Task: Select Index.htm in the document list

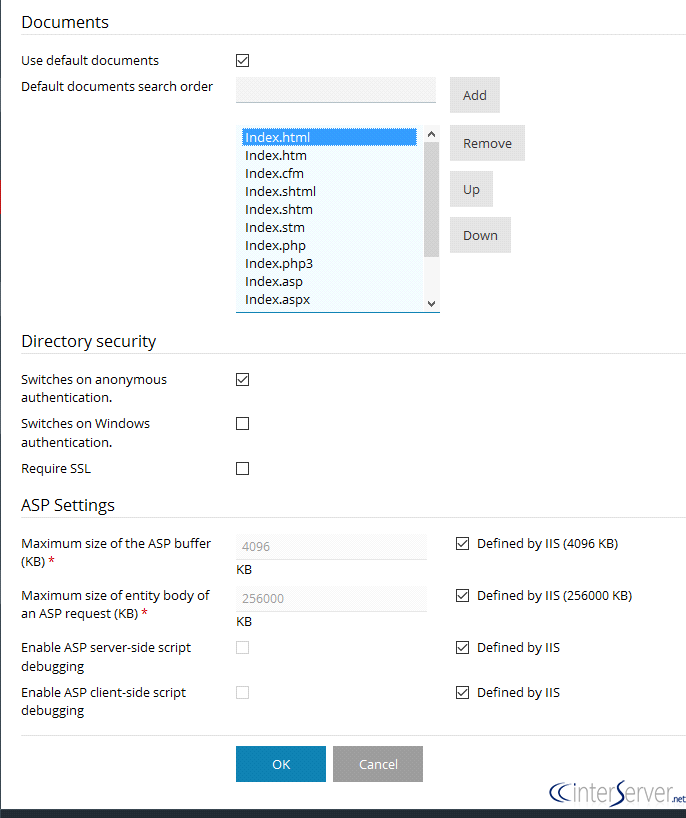Action: click(x=330, y=155)
